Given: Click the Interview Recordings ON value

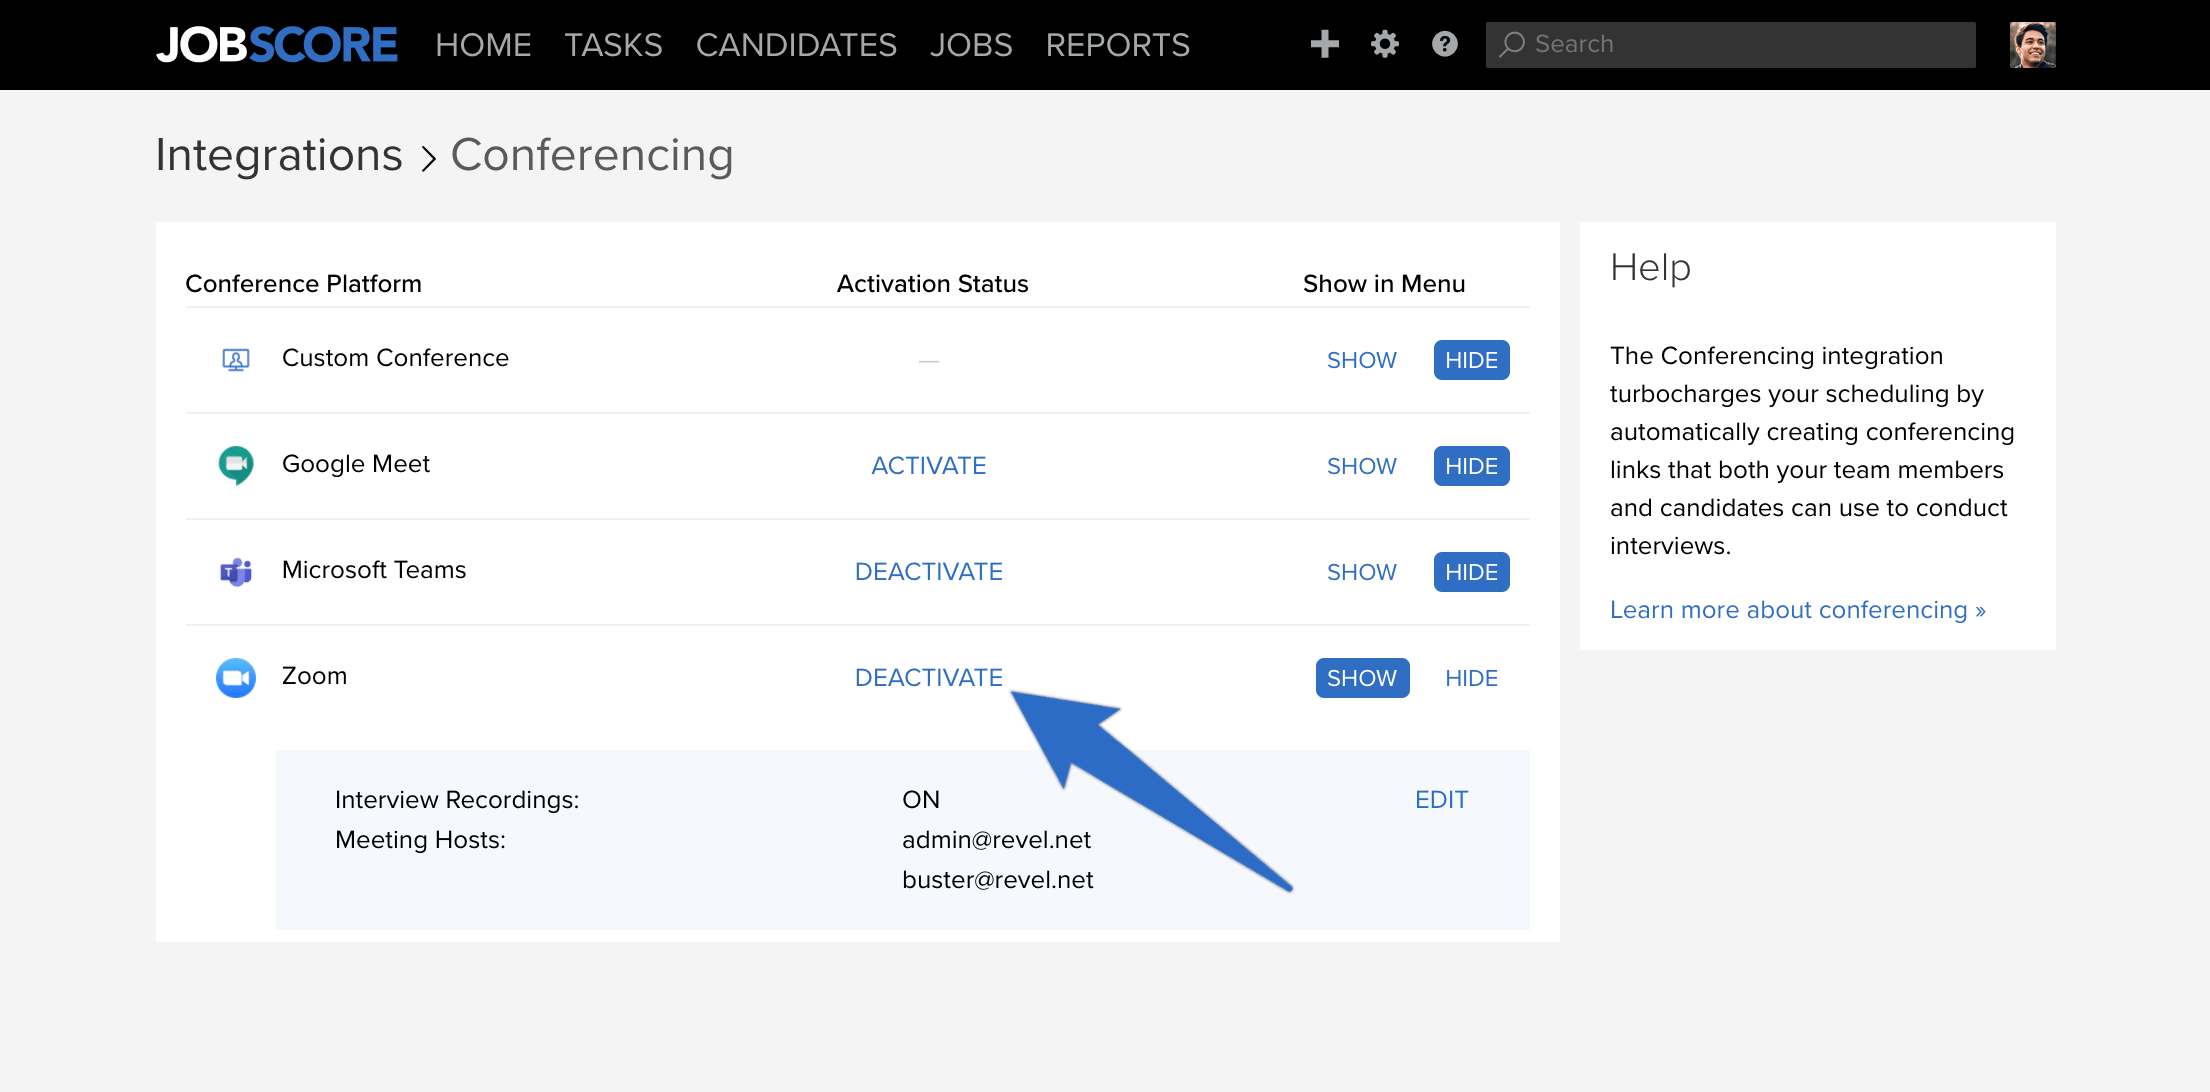Looking at the screenshot, I should coord(920,800).
